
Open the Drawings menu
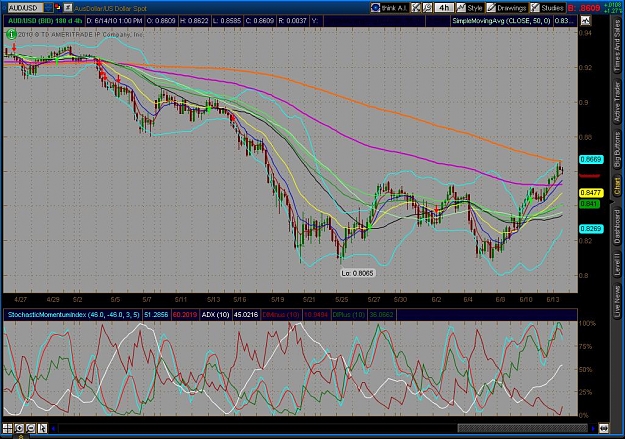point(506,8)
